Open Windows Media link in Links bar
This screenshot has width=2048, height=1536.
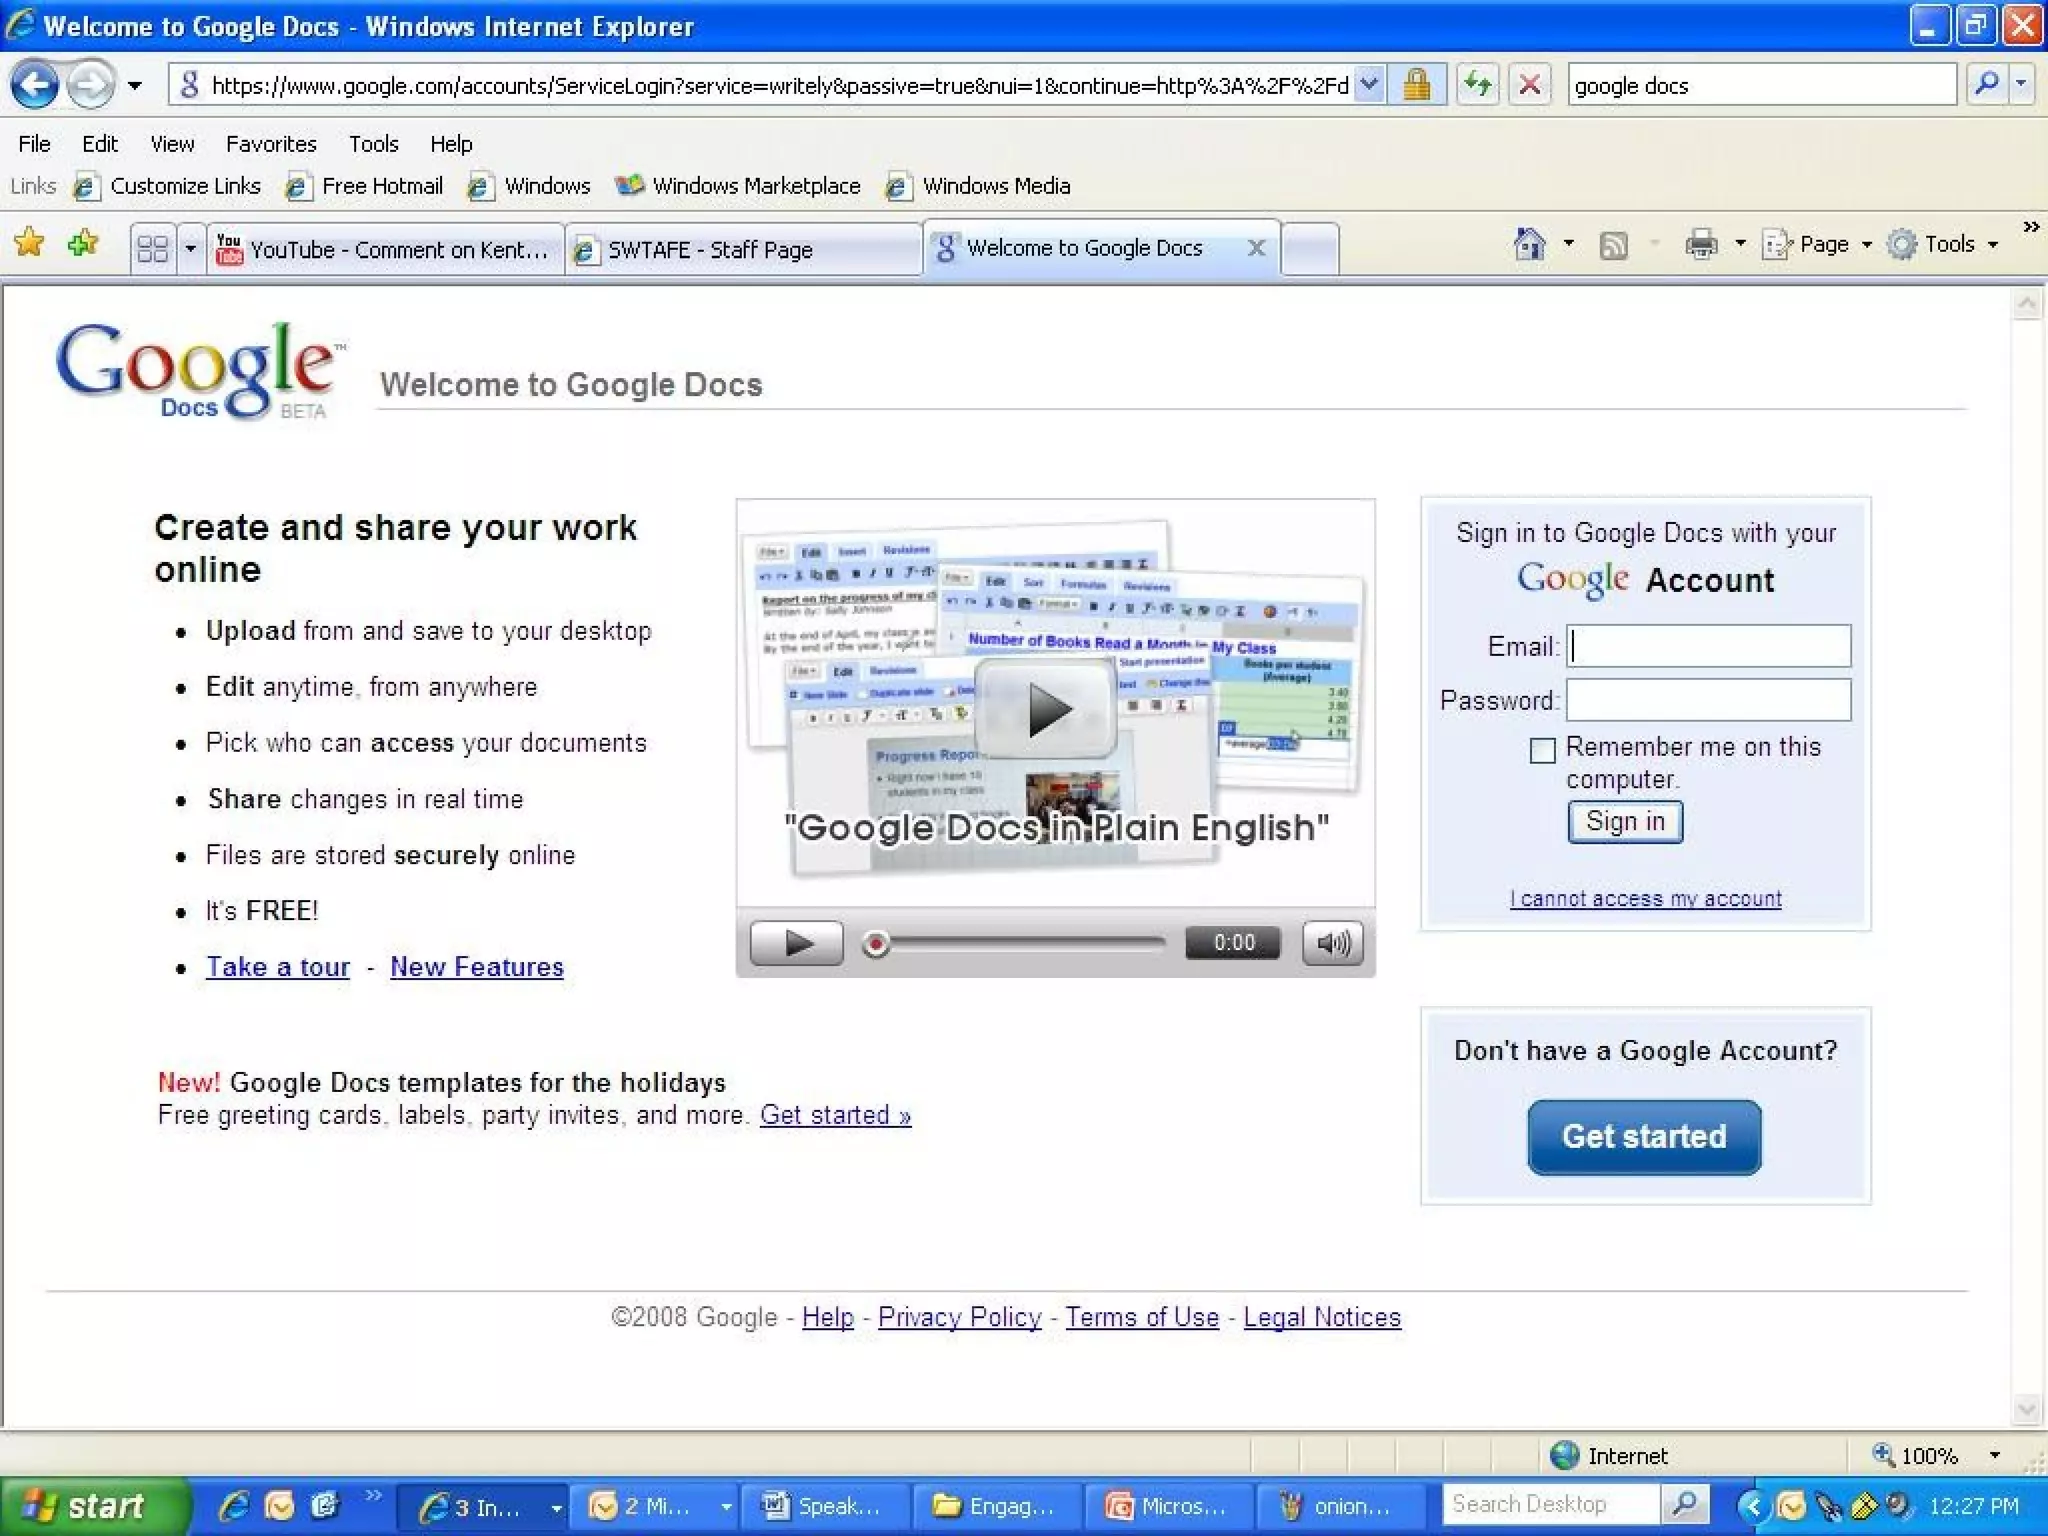coord(978,186)
